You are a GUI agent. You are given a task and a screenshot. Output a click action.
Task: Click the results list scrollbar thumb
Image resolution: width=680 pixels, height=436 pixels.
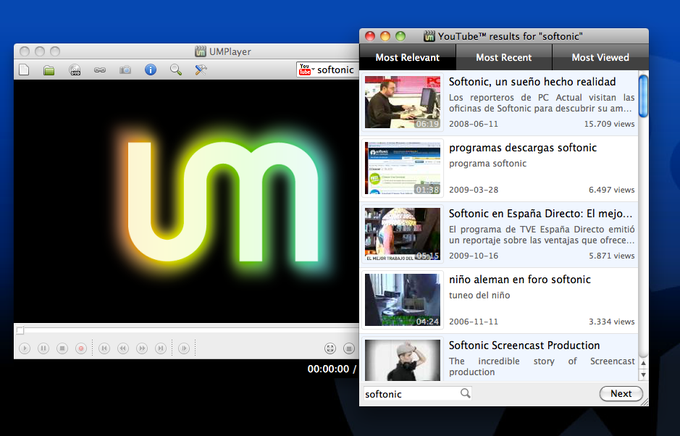644,96
